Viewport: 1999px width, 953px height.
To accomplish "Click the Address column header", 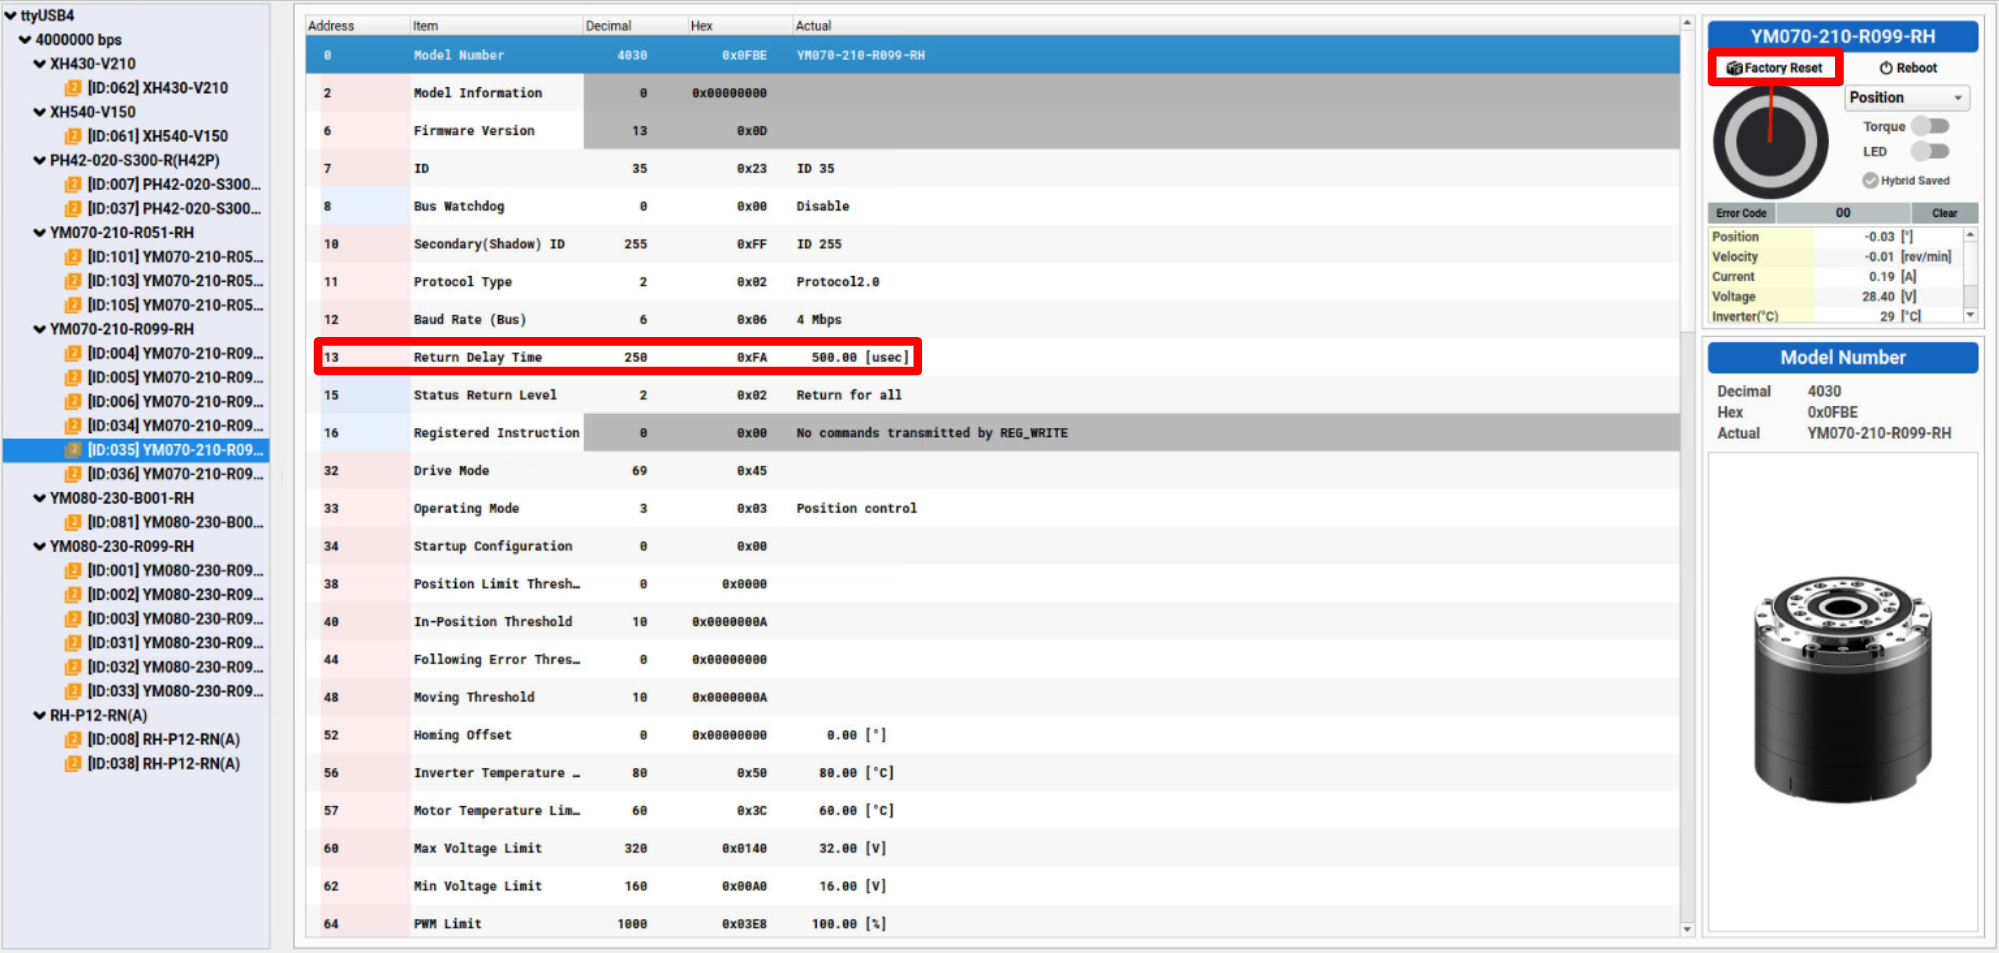I will pos(357,25).
